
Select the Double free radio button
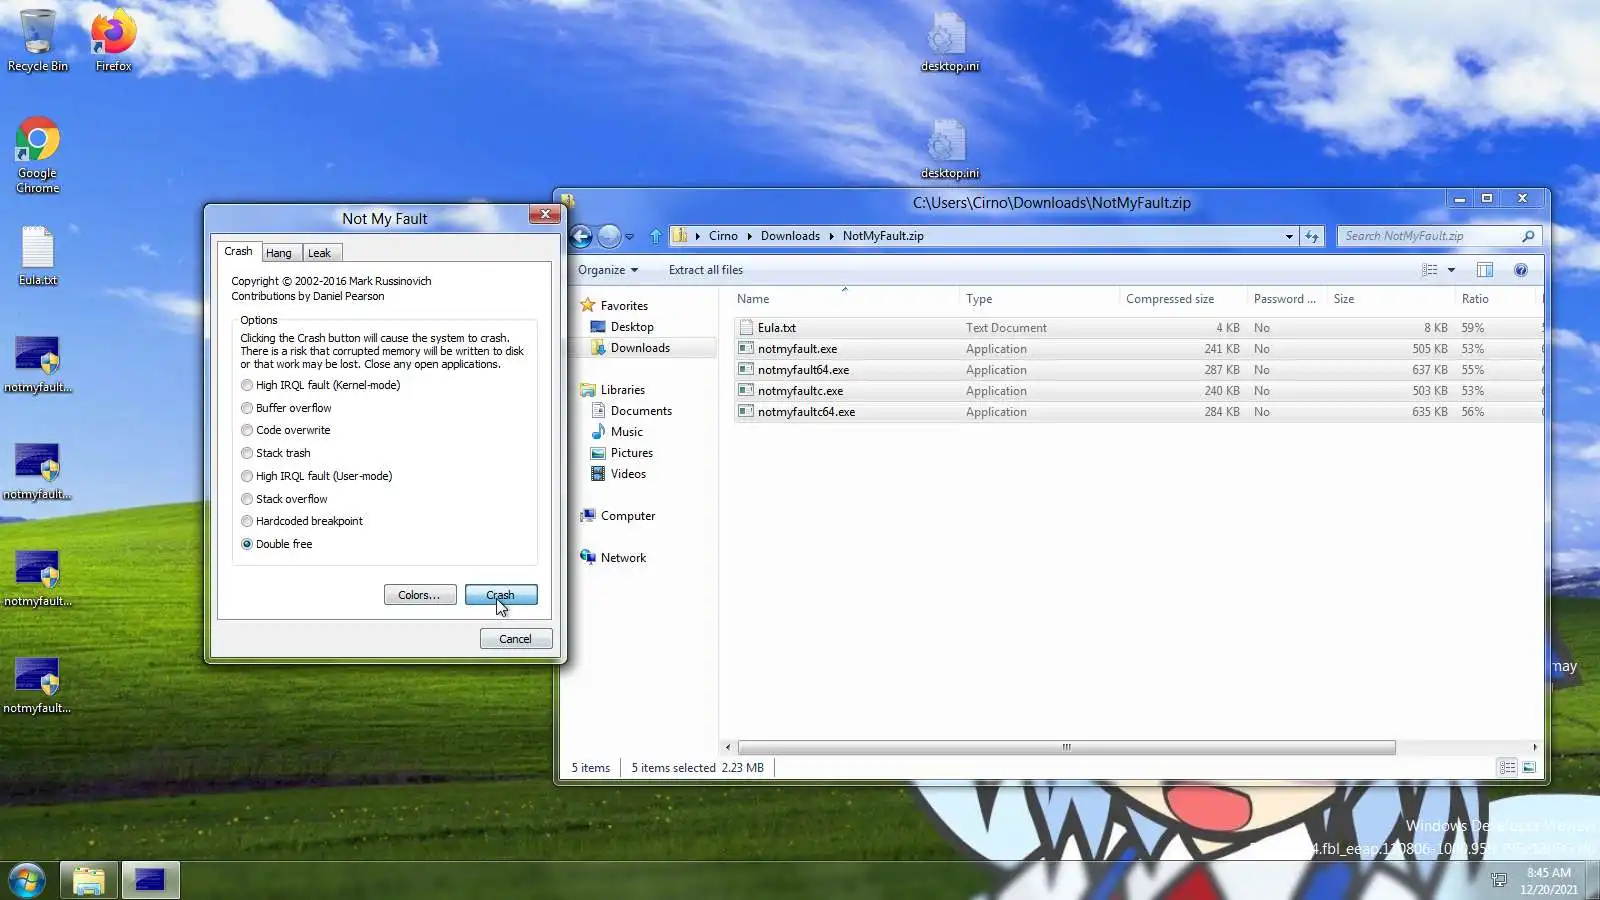247,544
